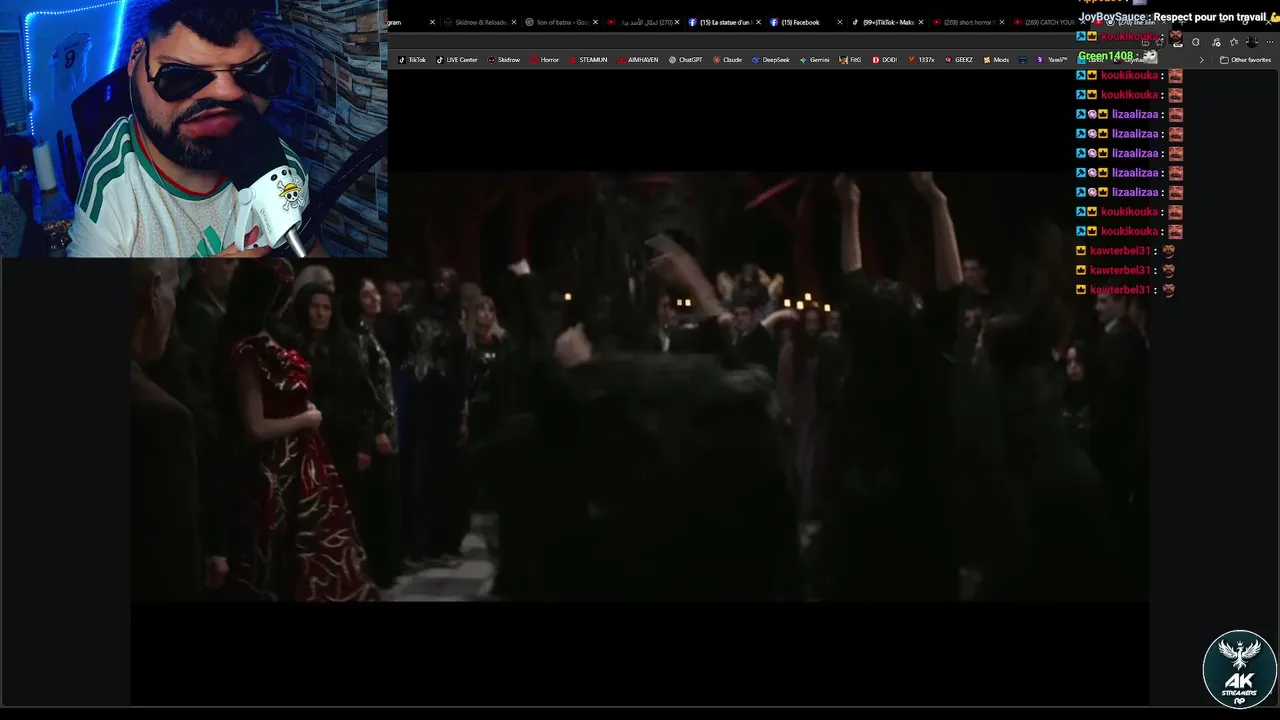Viewport: 1280px width, 720px height.
Task: Open the STEAMUN bookmark
Action: tap(589, 60)
